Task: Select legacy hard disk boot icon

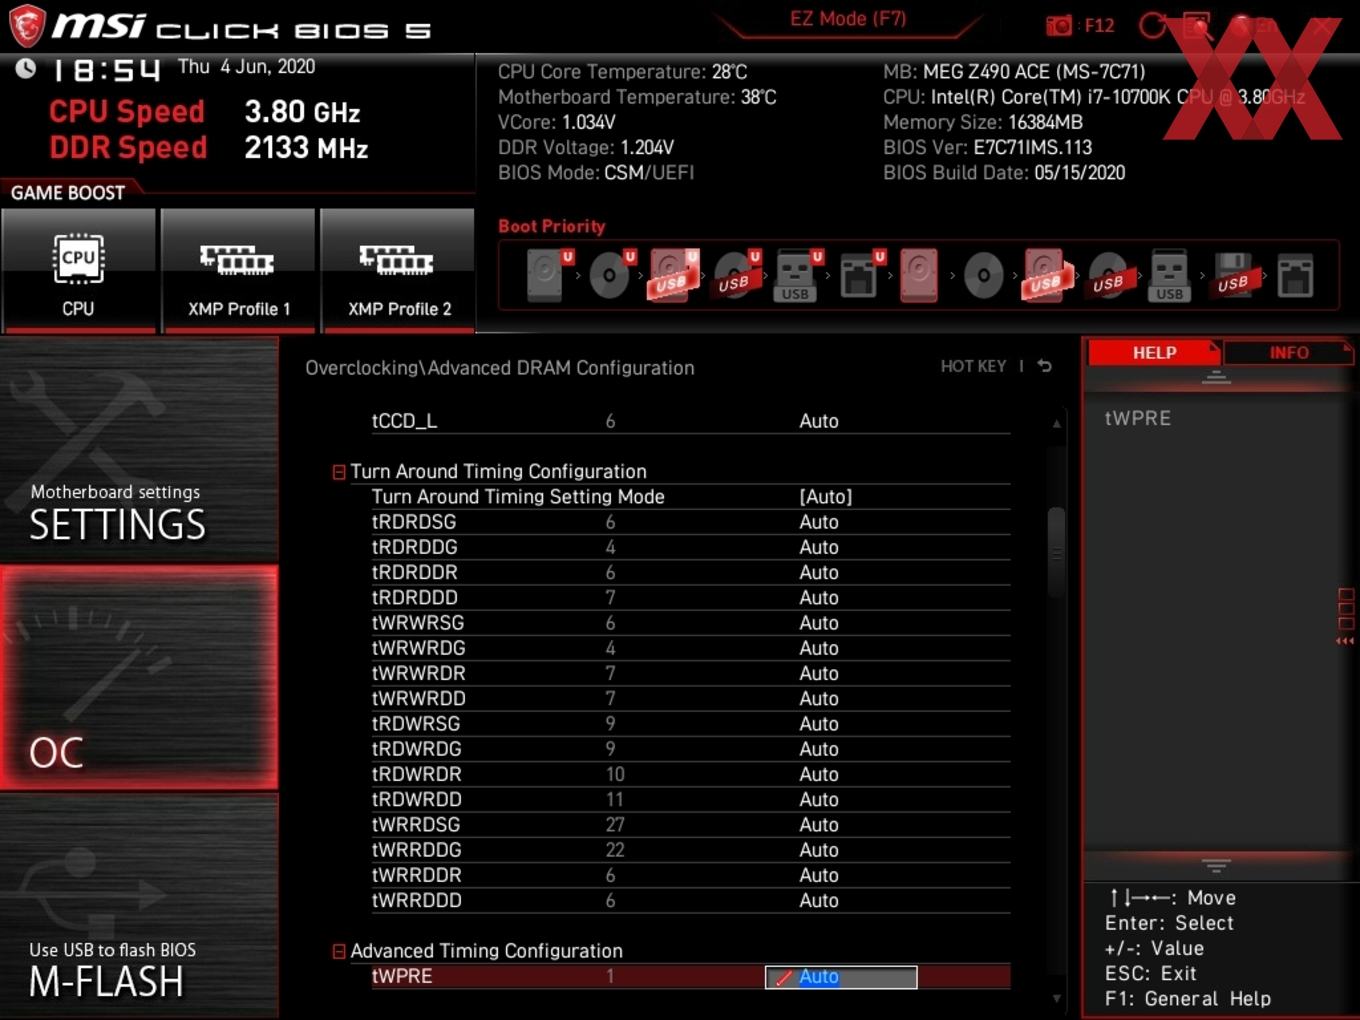Action: (x=919, y=275)
